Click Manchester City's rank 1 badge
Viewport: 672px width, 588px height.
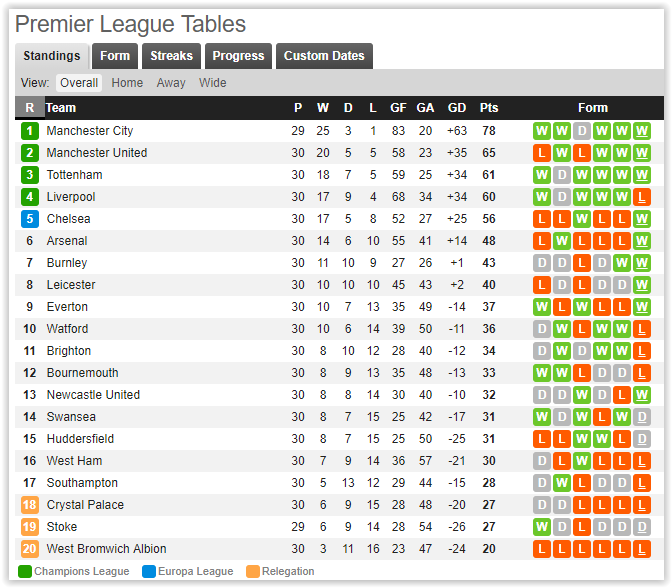(x=29, y=131)
